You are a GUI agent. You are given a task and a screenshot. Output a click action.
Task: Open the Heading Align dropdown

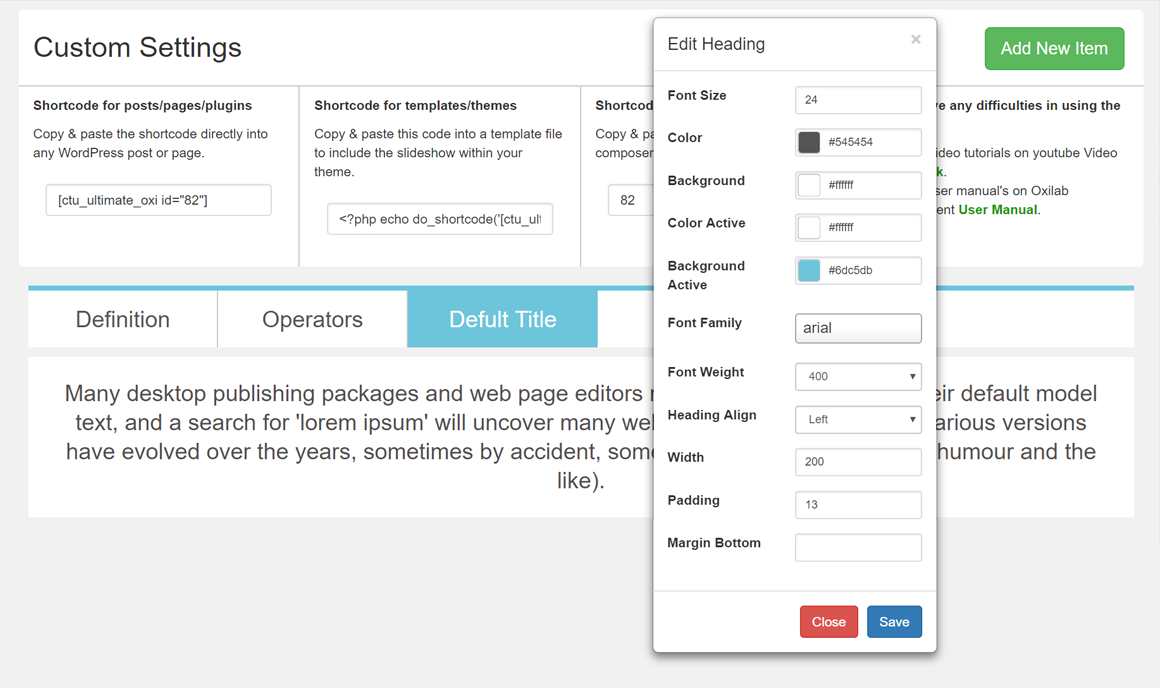[x=858, y=420]
